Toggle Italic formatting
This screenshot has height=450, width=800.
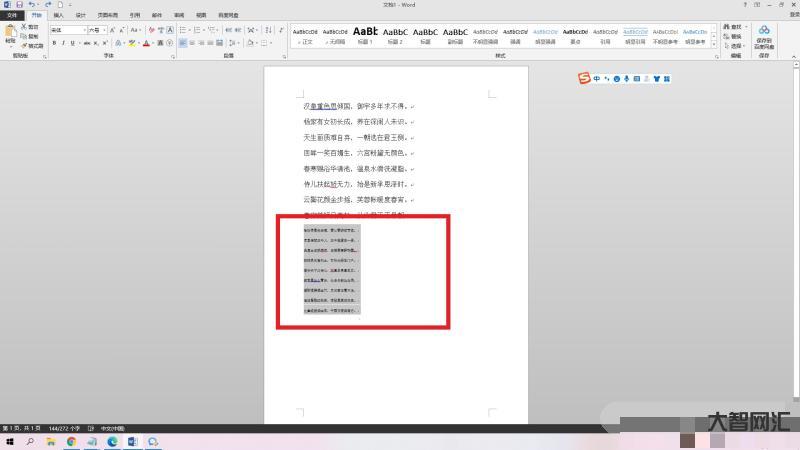click(64, 43)
